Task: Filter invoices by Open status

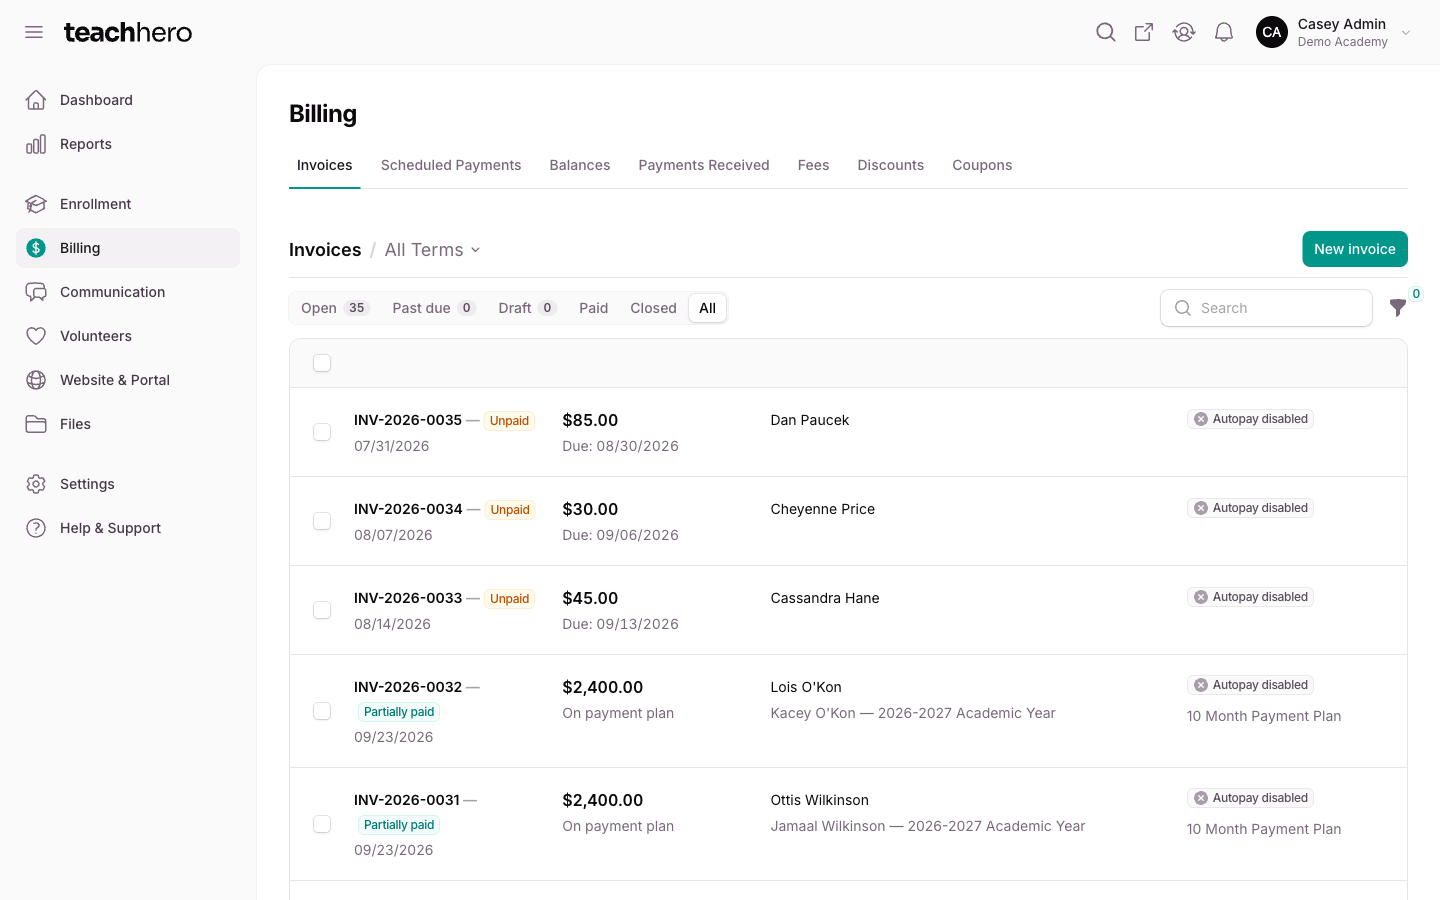Action: click(x=335, y=308)
